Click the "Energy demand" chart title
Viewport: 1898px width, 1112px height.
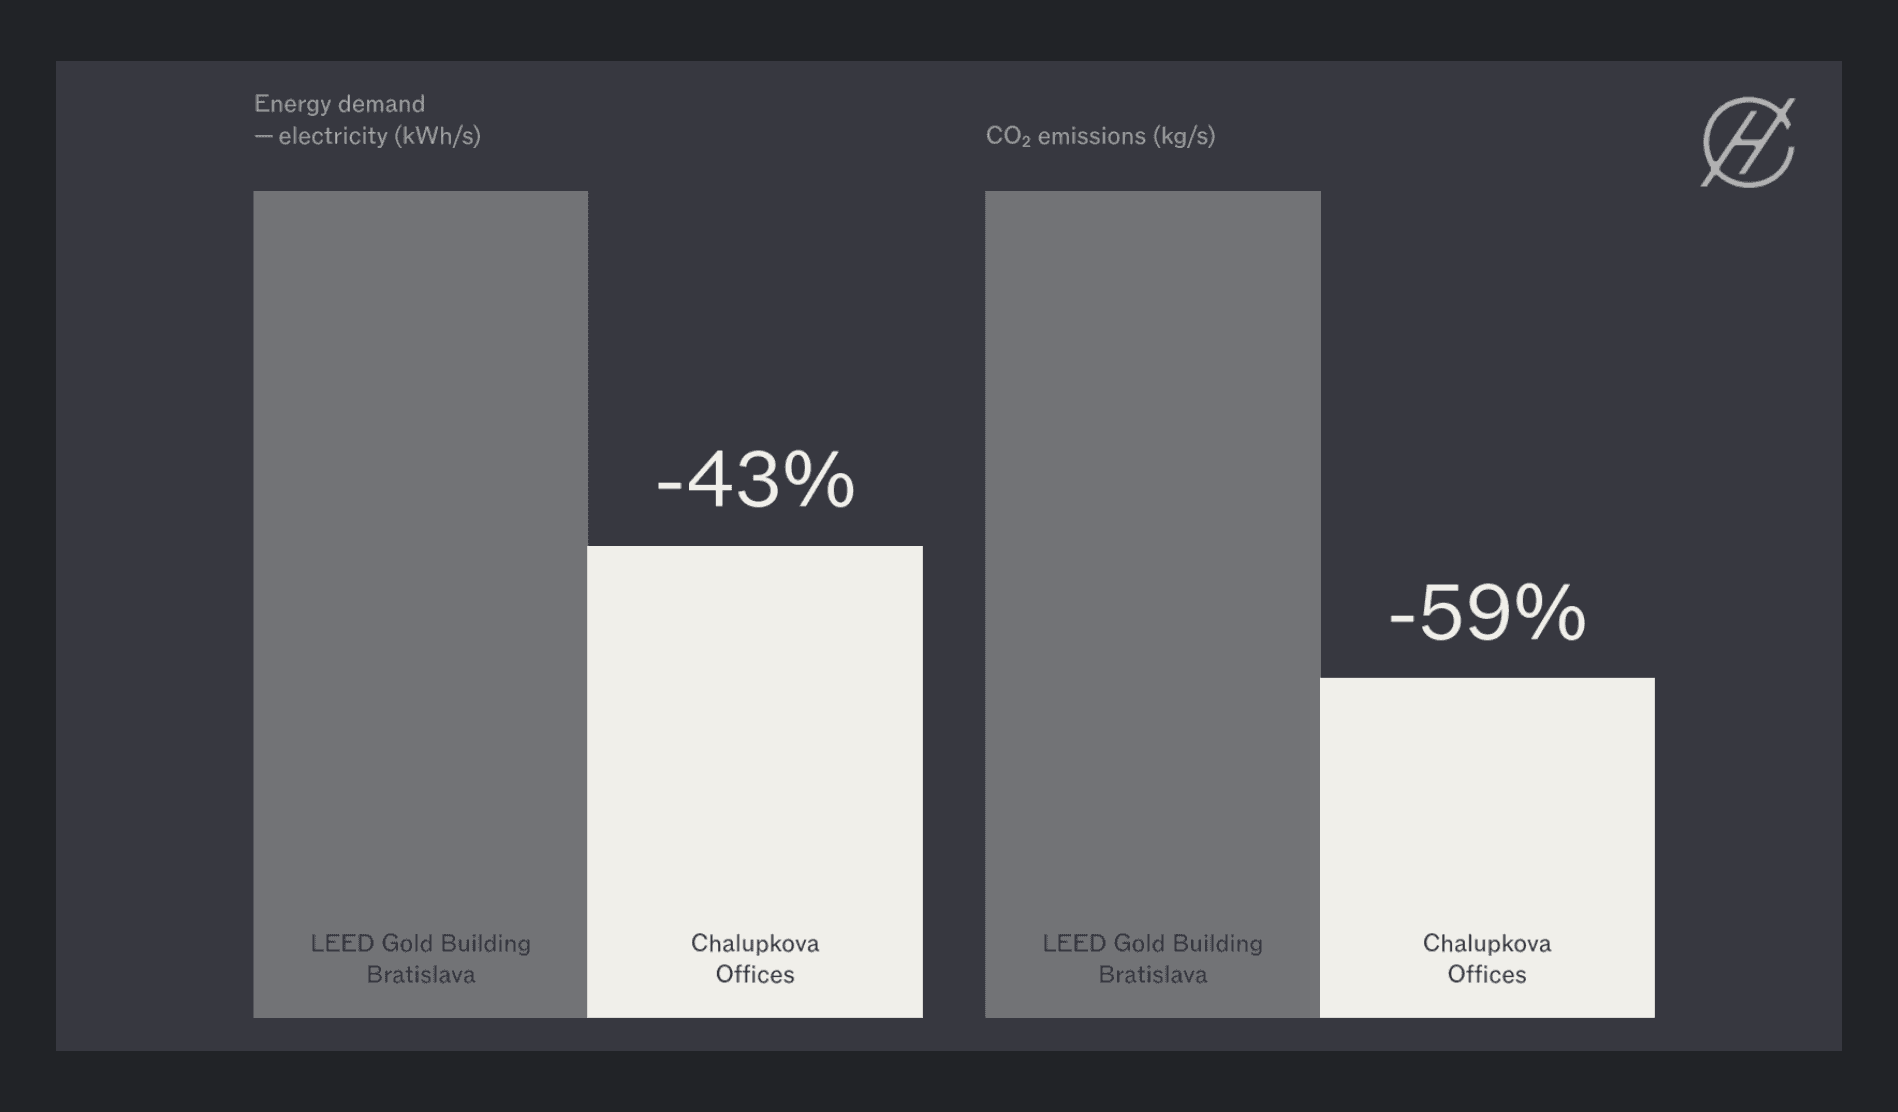(x=339, y=104)
